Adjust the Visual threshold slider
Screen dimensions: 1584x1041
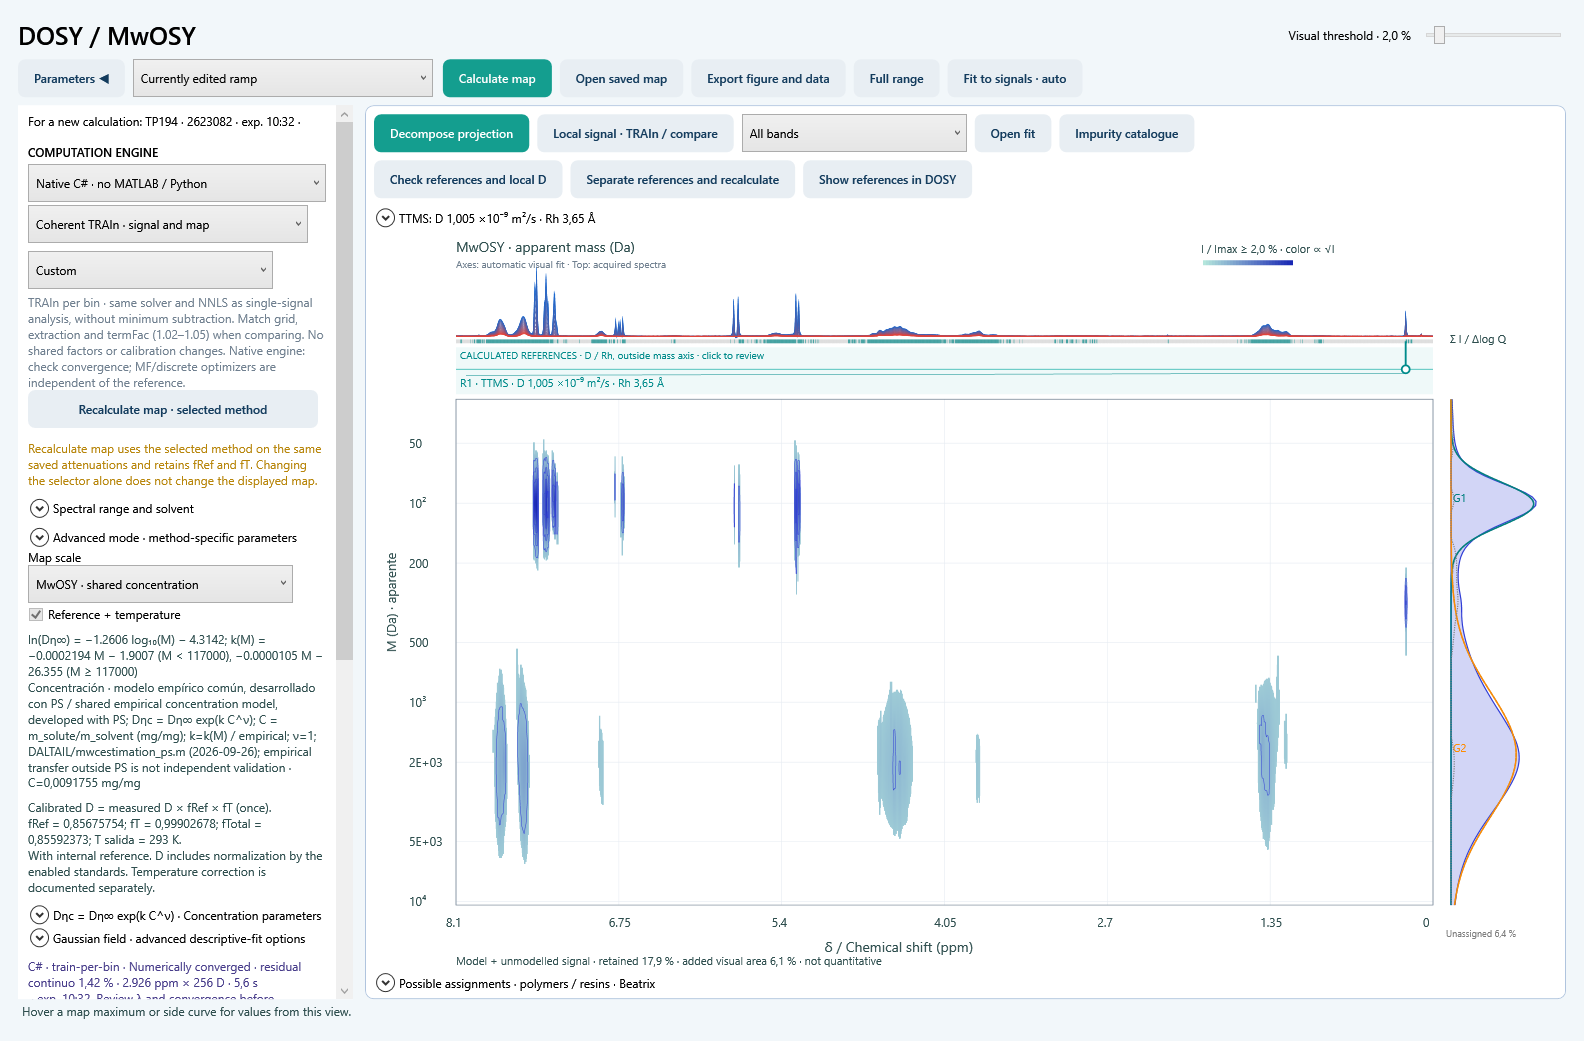pos(1439,35)
